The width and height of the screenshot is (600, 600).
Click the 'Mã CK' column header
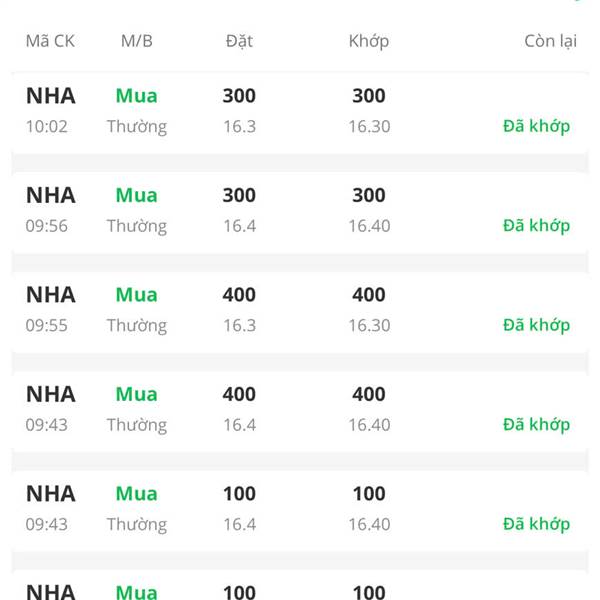(50, 41)
